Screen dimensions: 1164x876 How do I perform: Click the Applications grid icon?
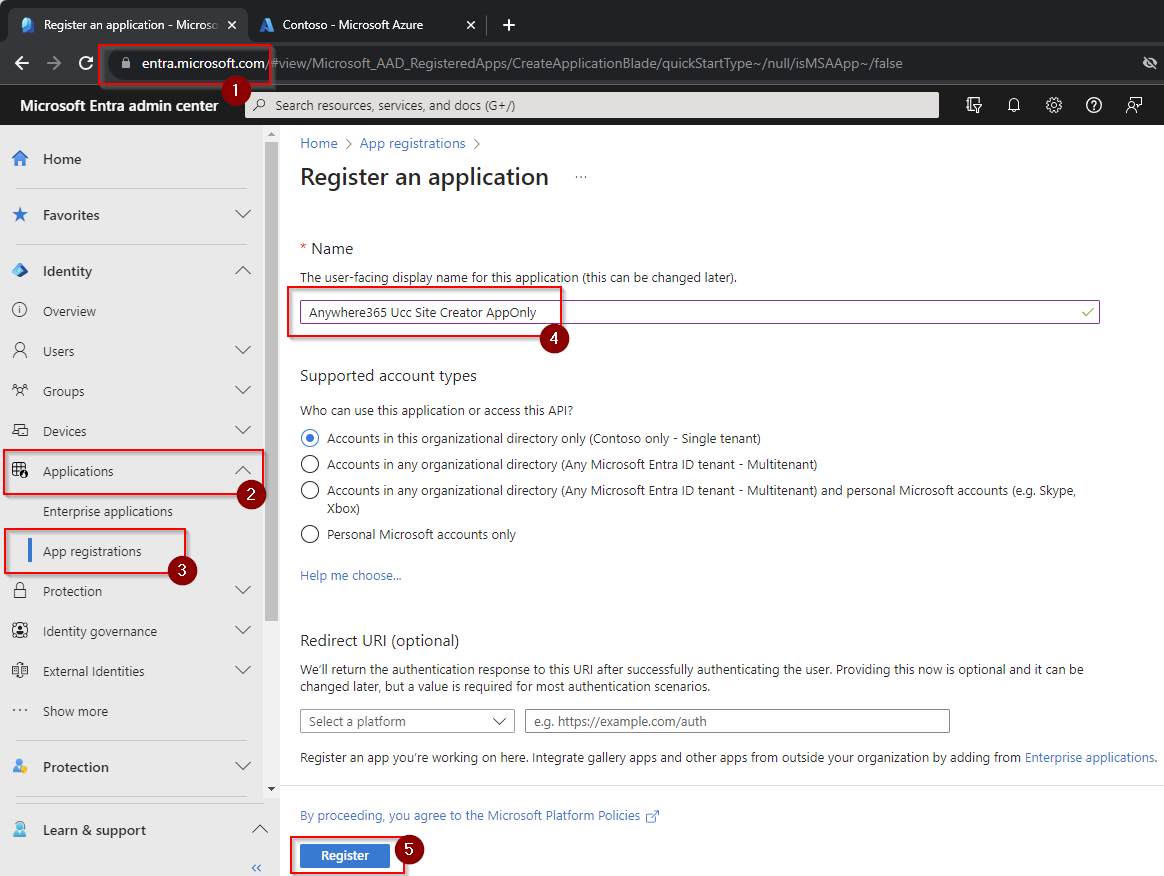(20, 470)
